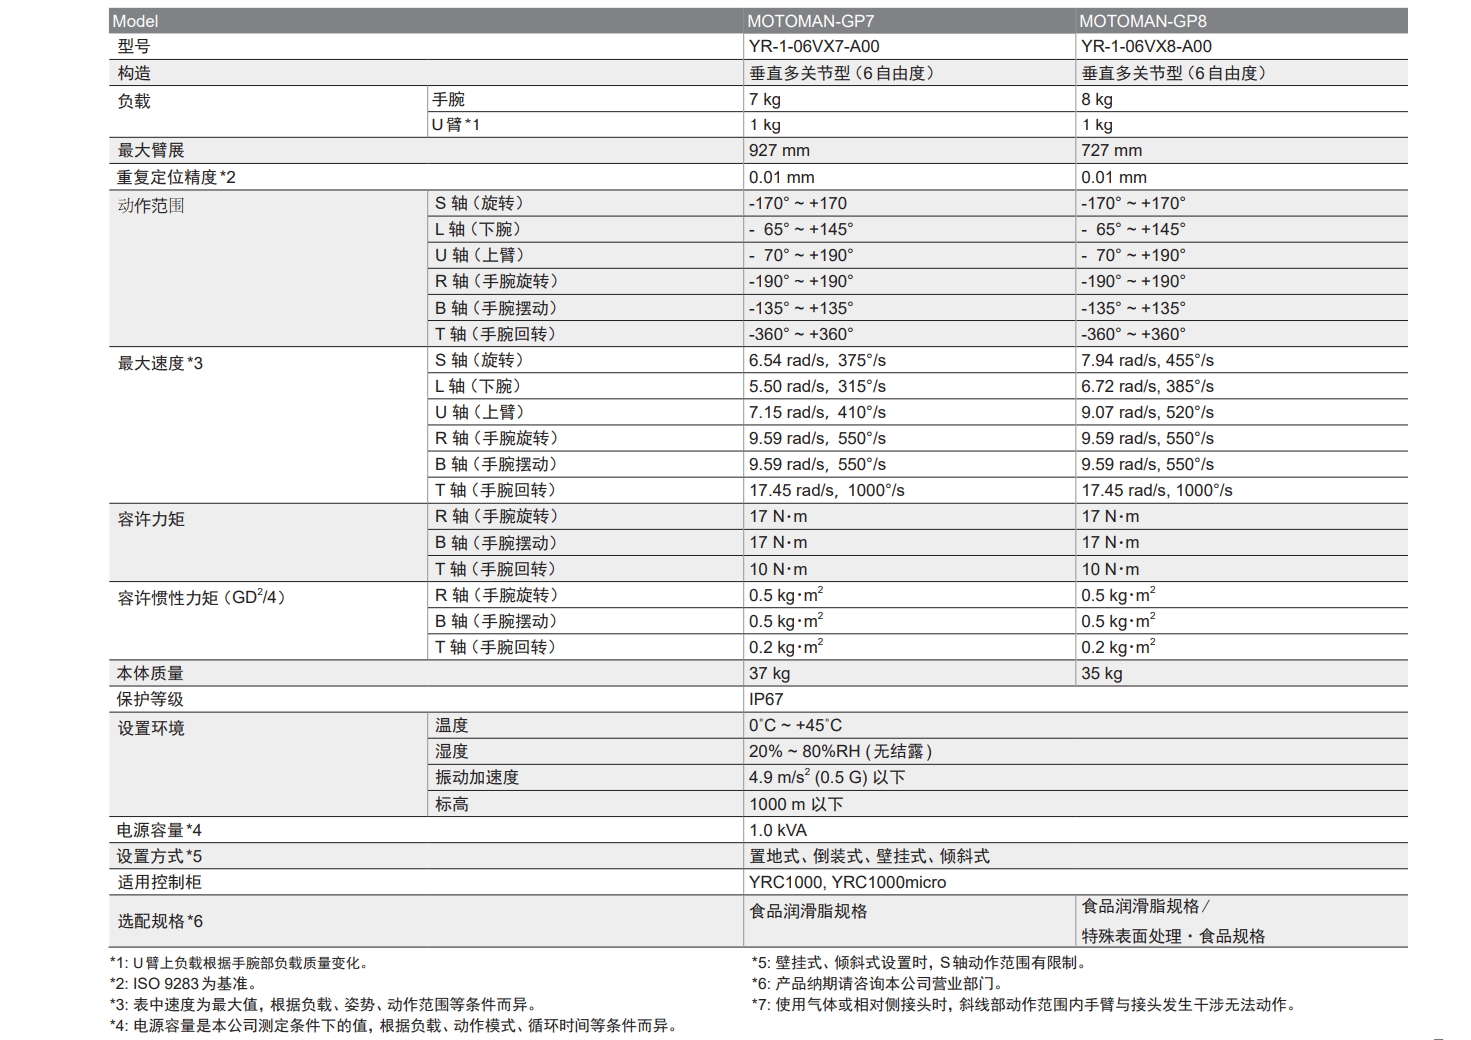Click footnote *1 about U臂 load
1471x1040 pixels.
(x=242, y=963)
